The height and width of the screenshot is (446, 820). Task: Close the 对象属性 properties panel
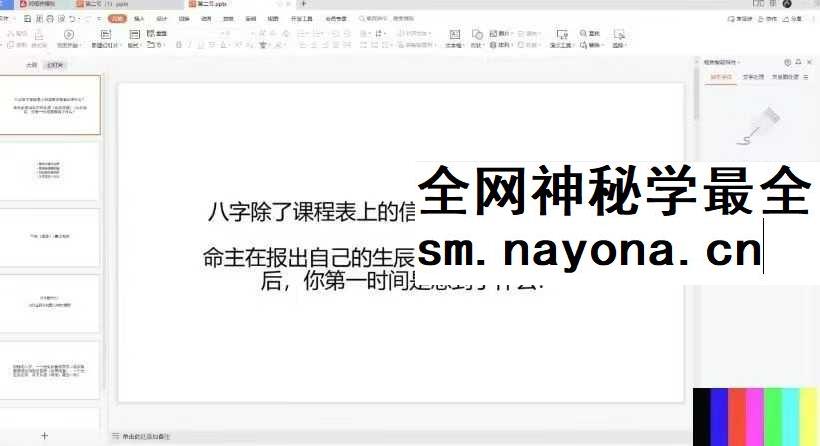point(809,62)
